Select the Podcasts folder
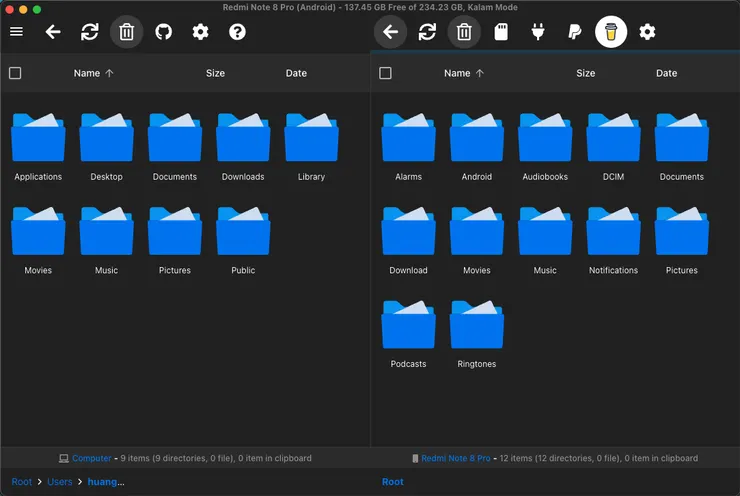 [x=408, y=334]
